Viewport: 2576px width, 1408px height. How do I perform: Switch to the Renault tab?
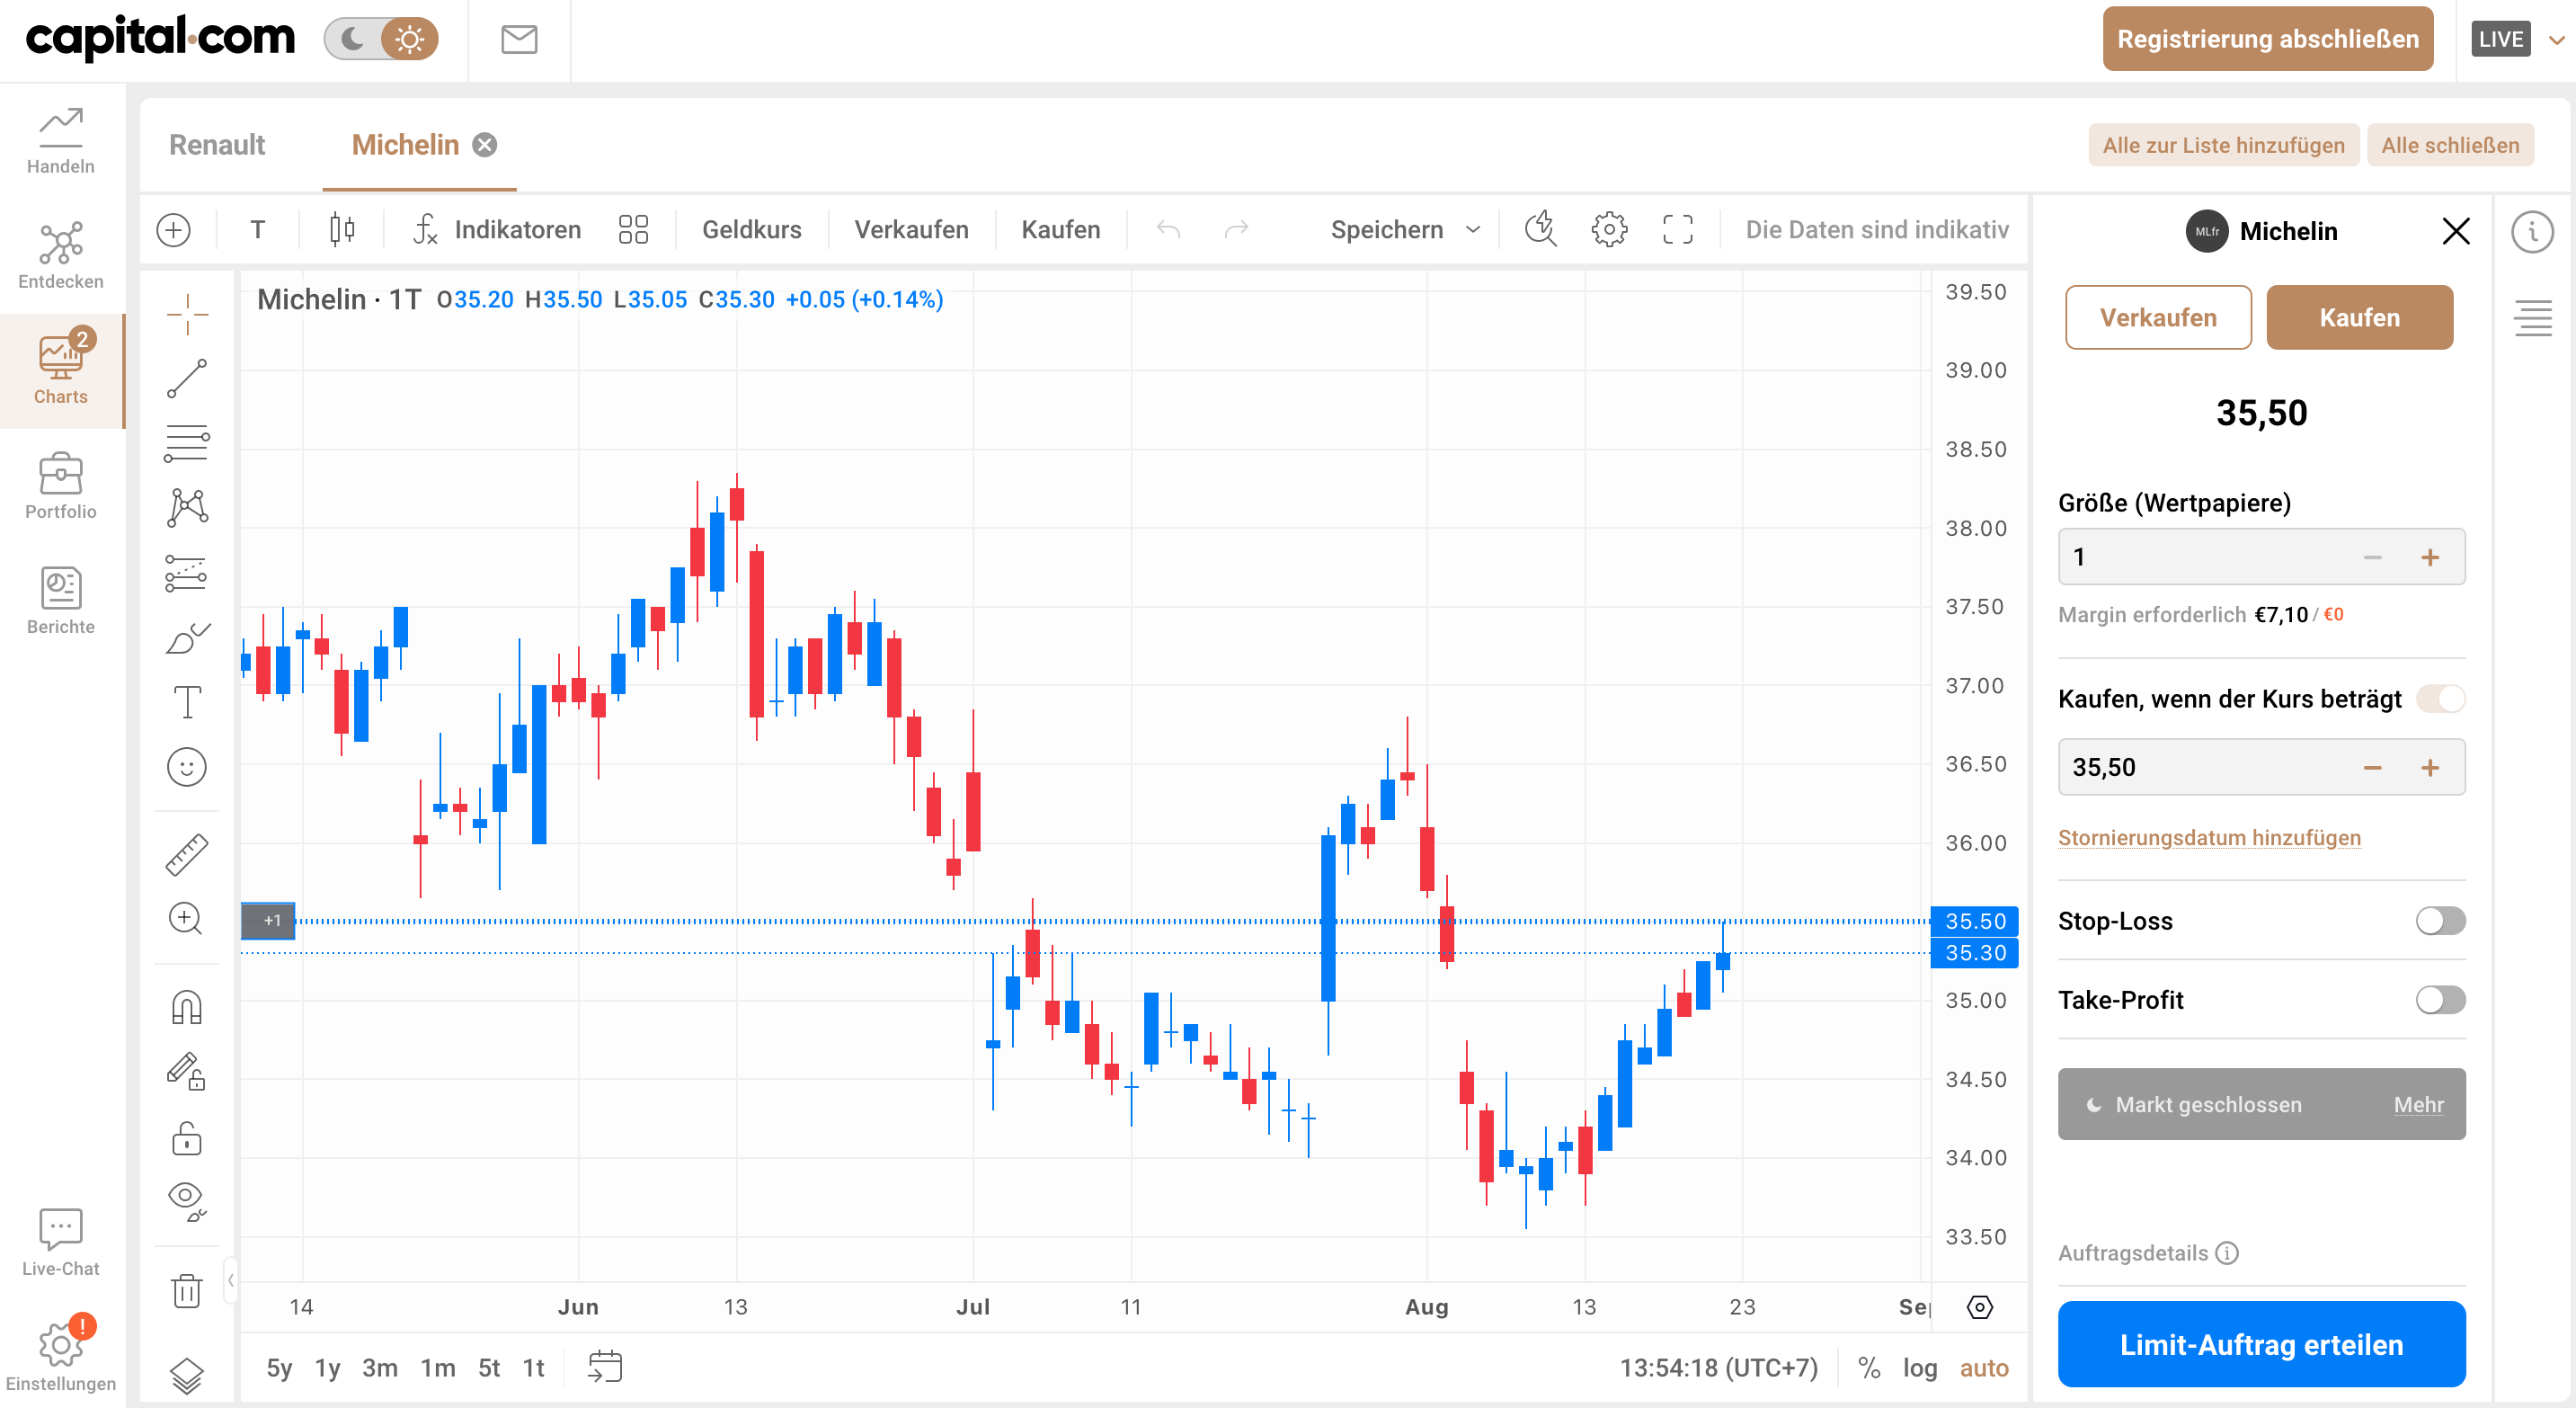point(217,145)
